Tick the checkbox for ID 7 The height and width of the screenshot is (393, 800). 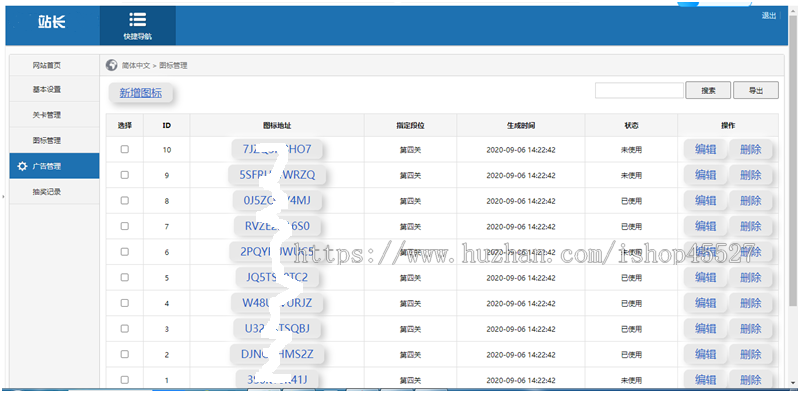tap(124, 226)
